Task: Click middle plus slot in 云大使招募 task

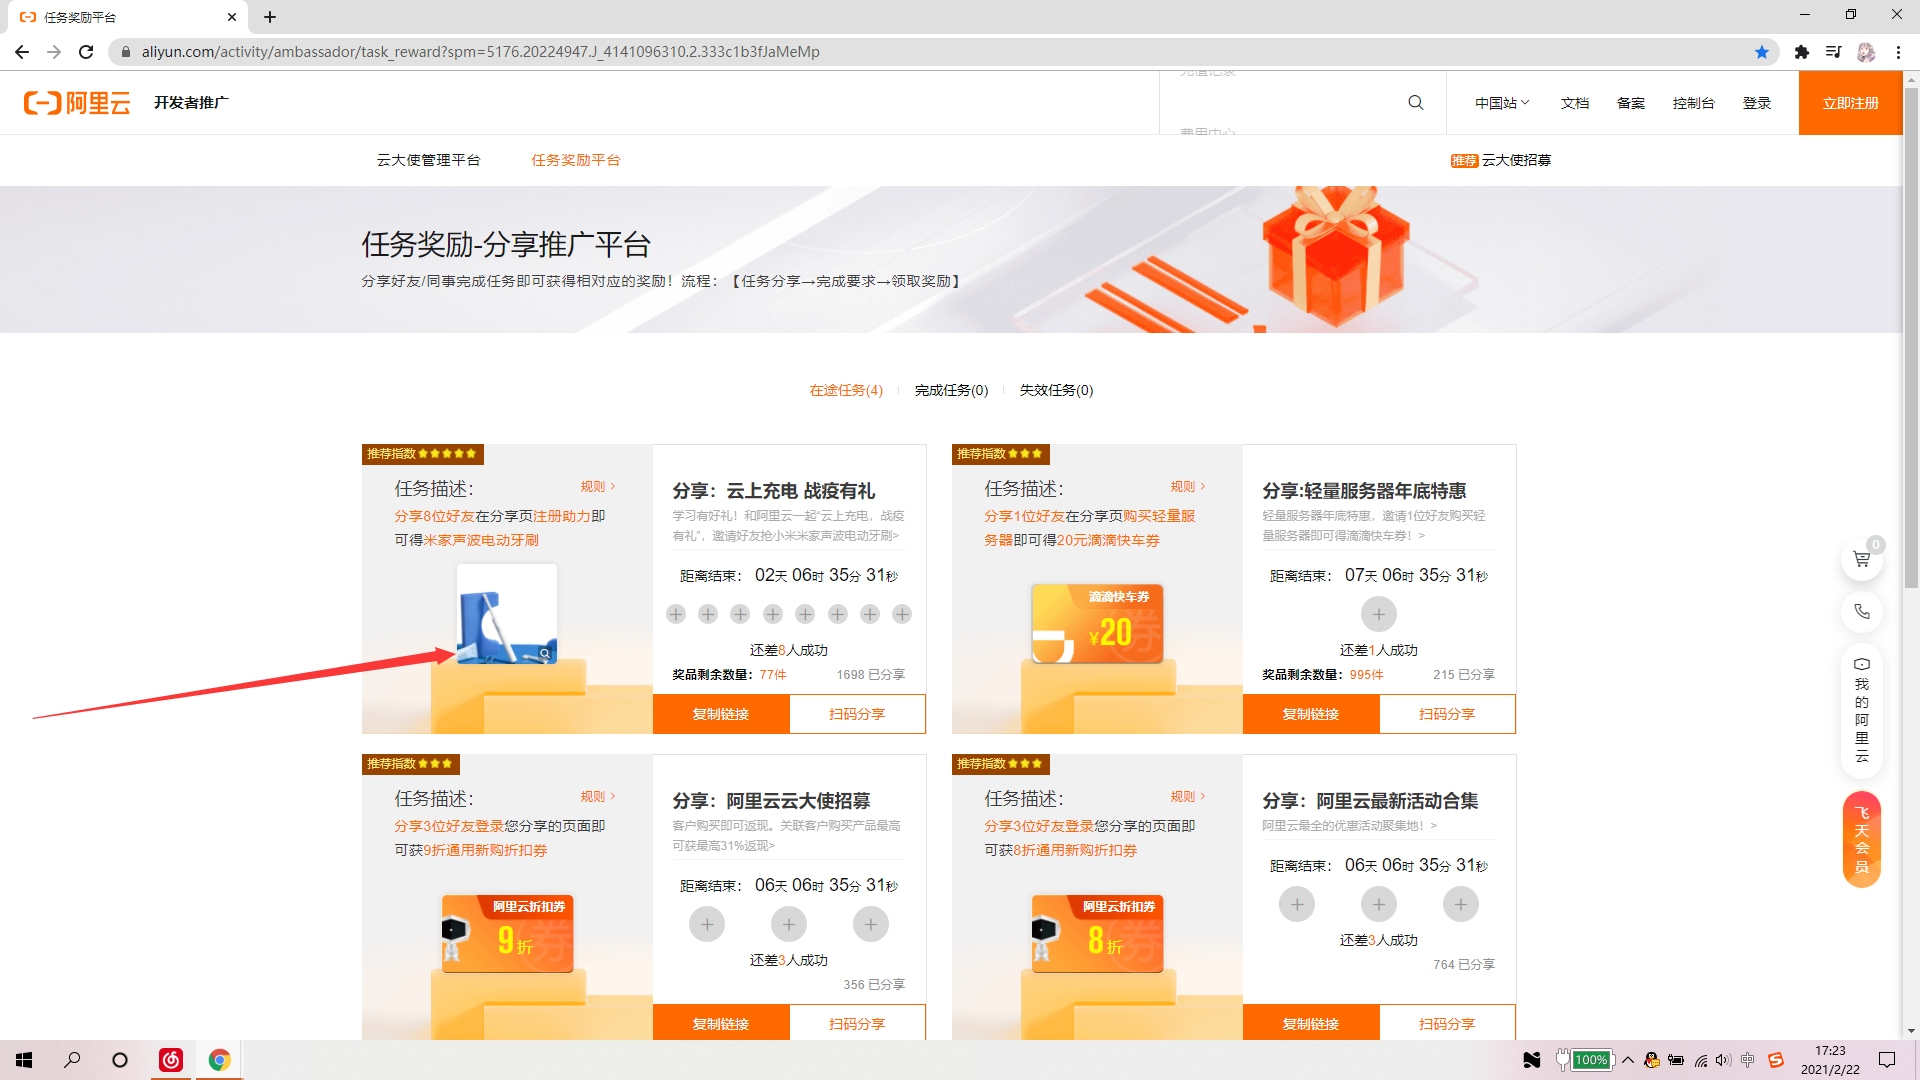Action: (789, 924)
